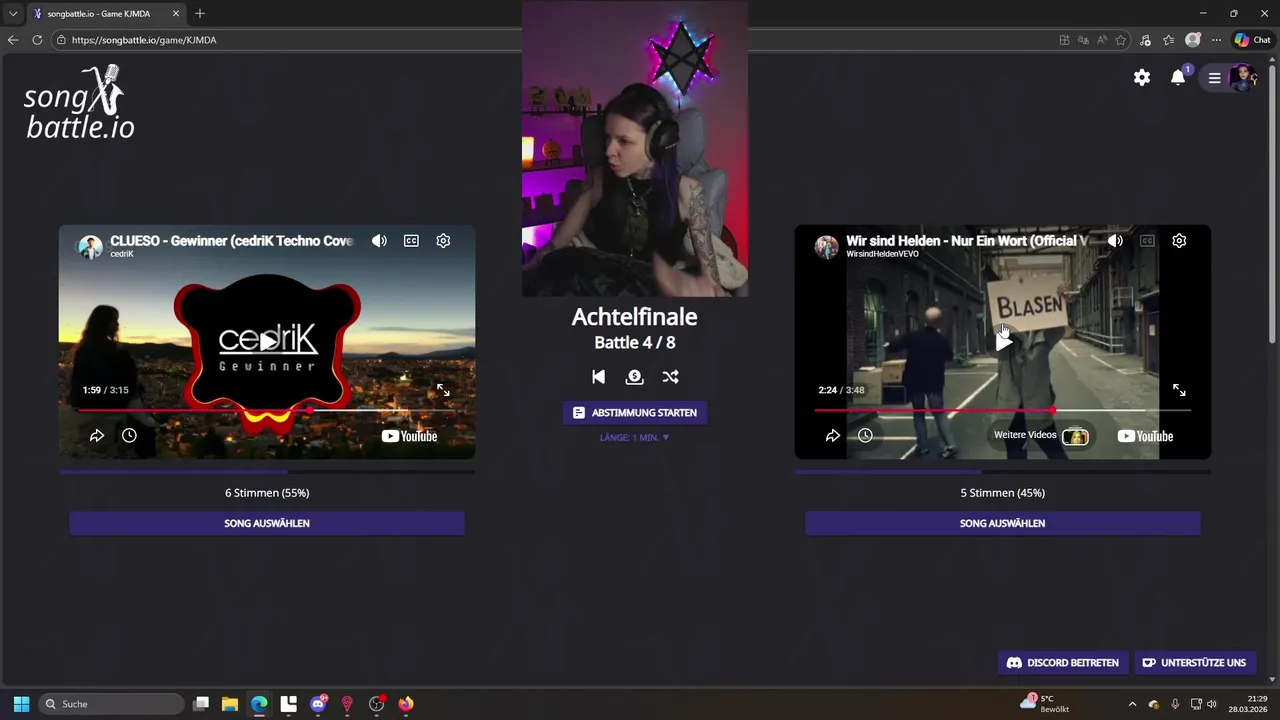Shuffle the battle songs
The image size is (1280, 720).
[x=670, y=377]
